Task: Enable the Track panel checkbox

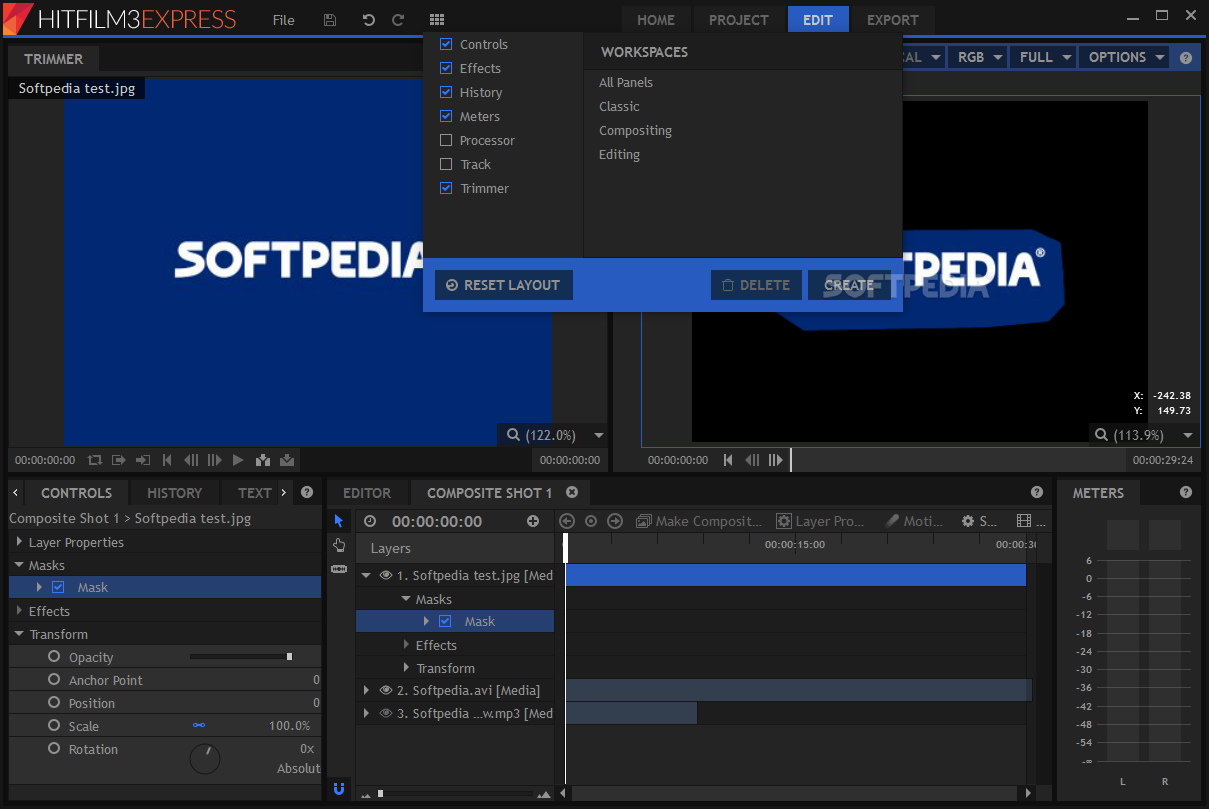Action: coord(446,164)
